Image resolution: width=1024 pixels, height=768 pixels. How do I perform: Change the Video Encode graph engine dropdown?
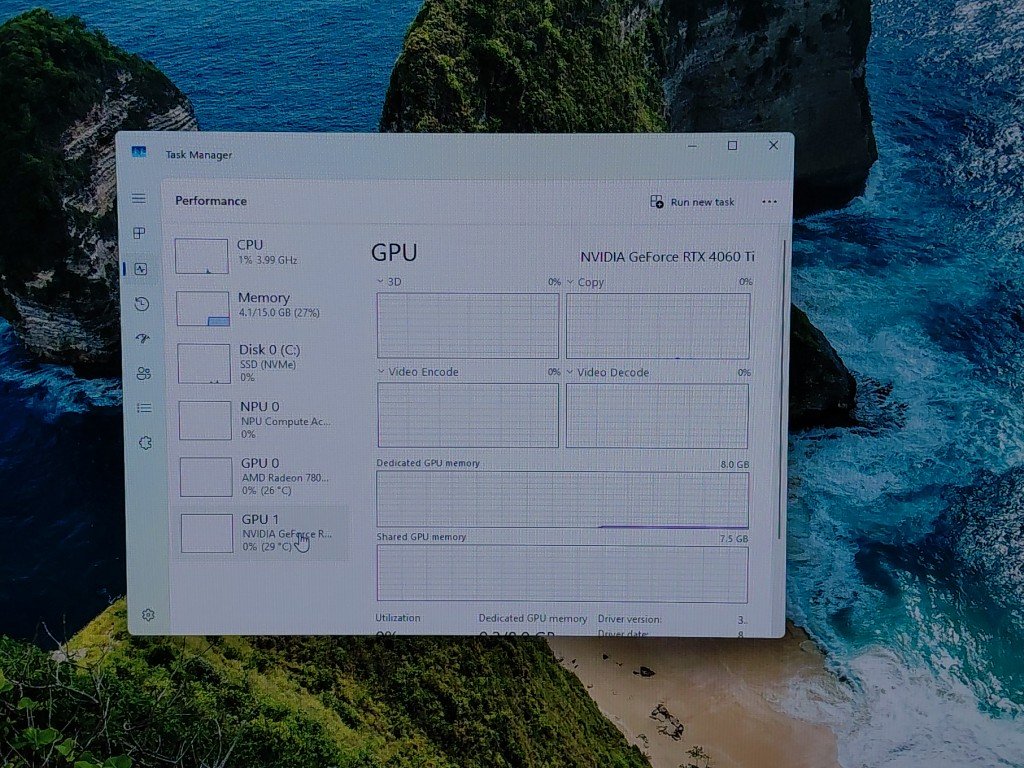(382, 372)
